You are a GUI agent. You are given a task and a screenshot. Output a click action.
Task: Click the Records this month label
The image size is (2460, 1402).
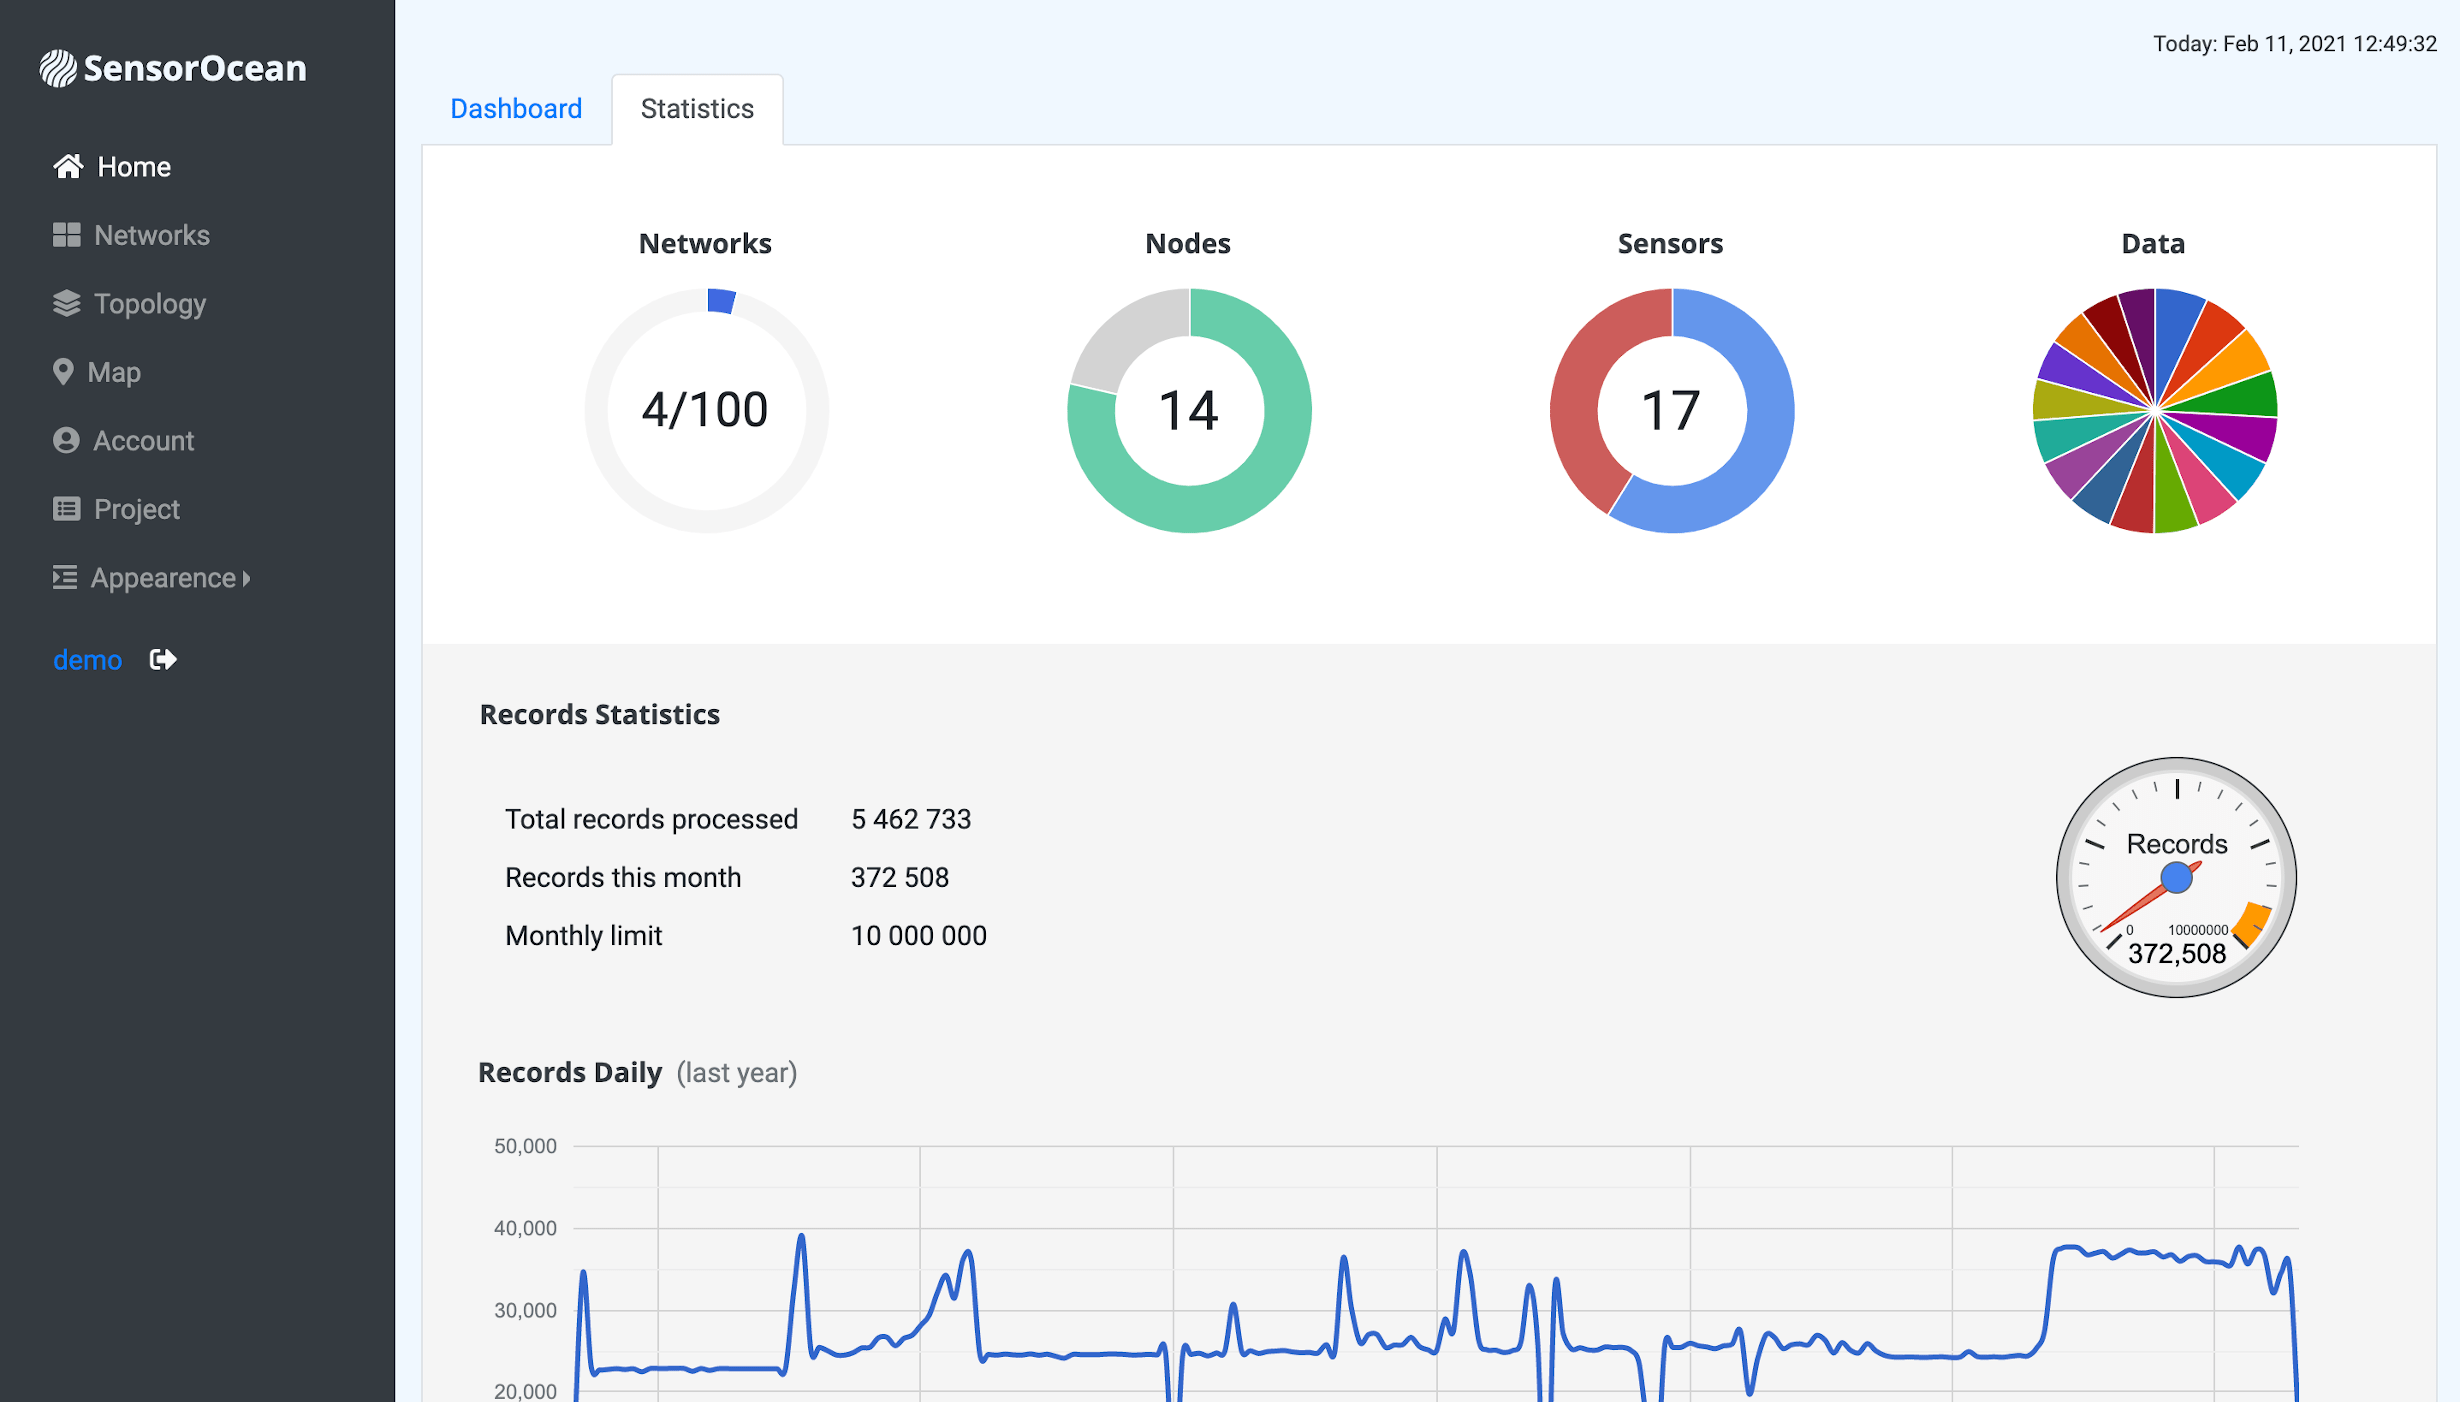click(x=623, y=877)
